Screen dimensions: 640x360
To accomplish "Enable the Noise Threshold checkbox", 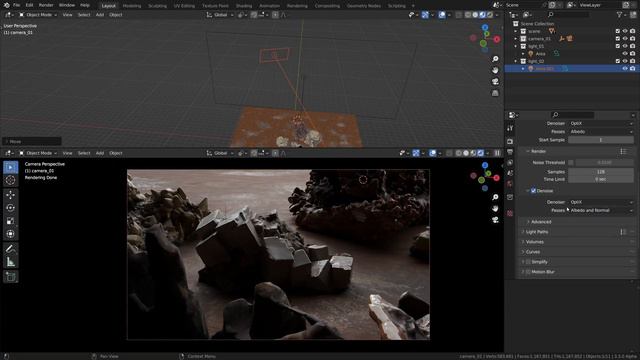I will [571, 162].
